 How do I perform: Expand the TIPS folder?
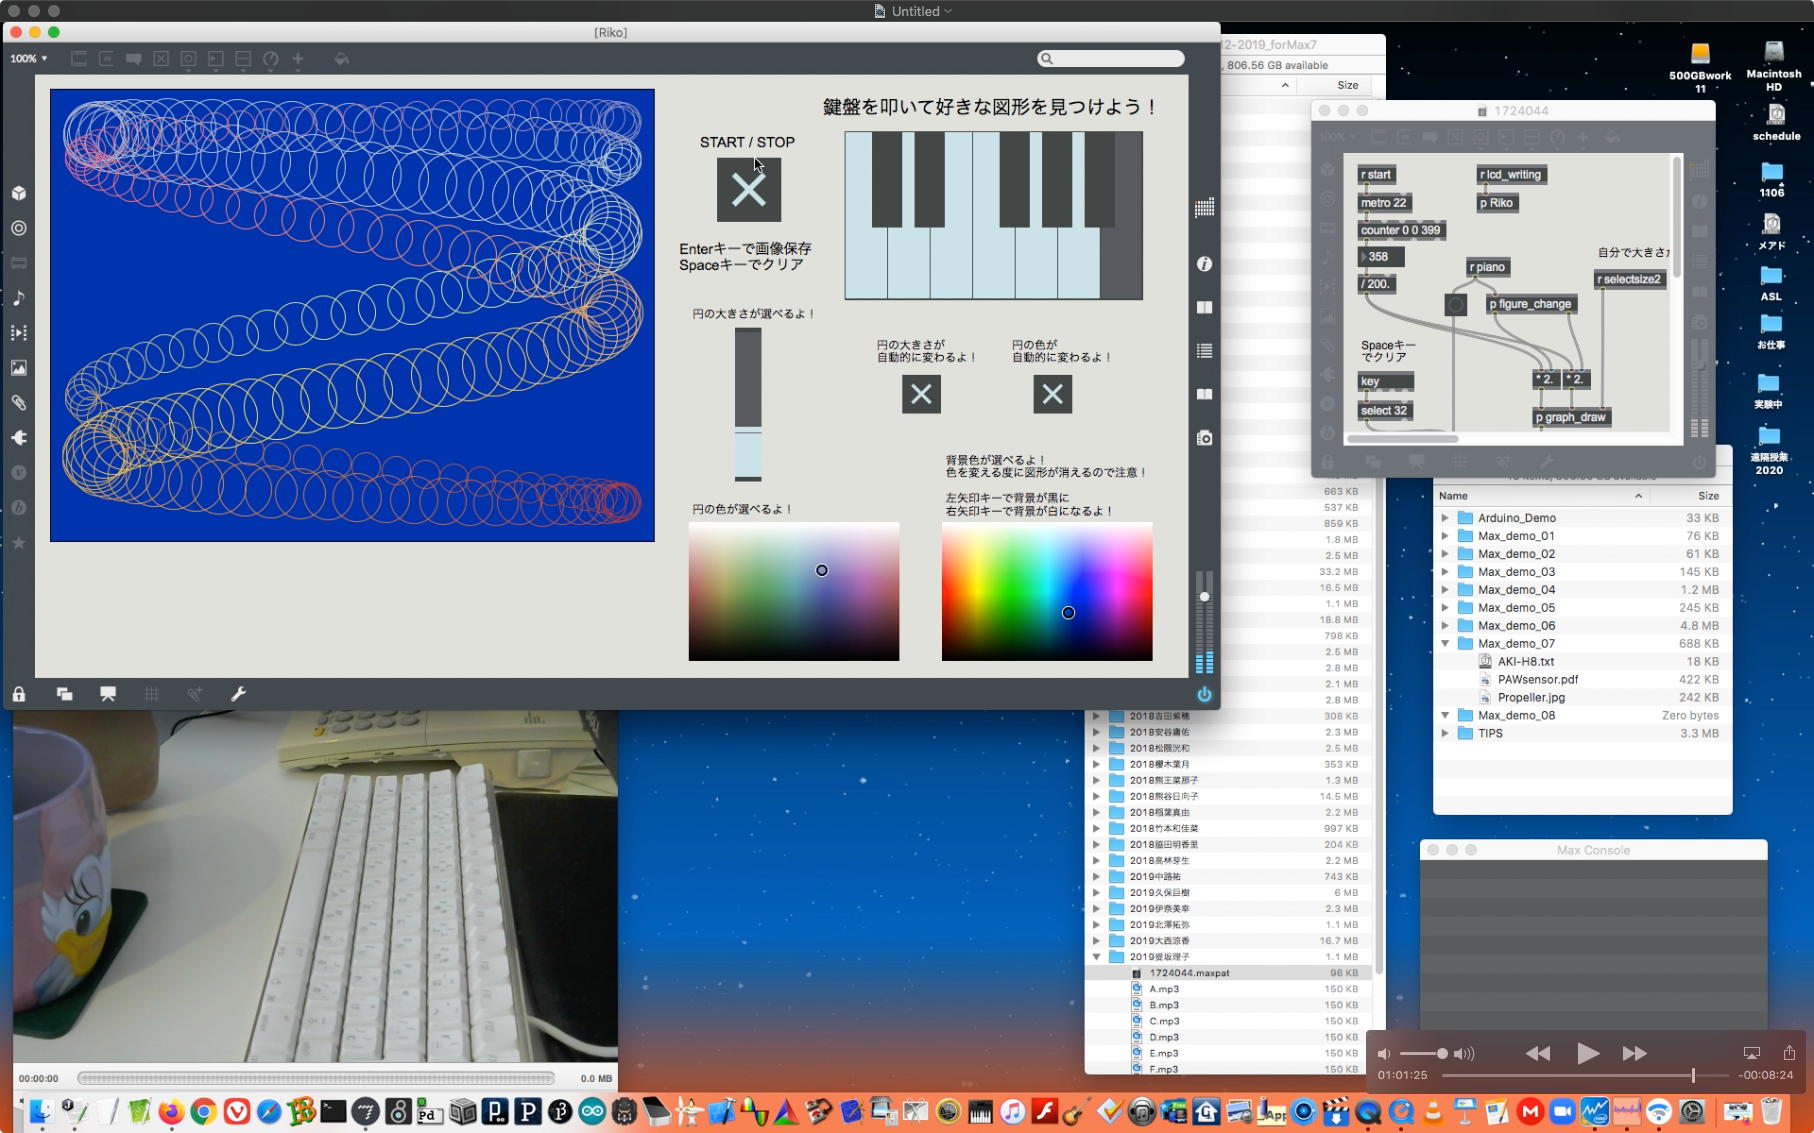tap(1444, 734)
